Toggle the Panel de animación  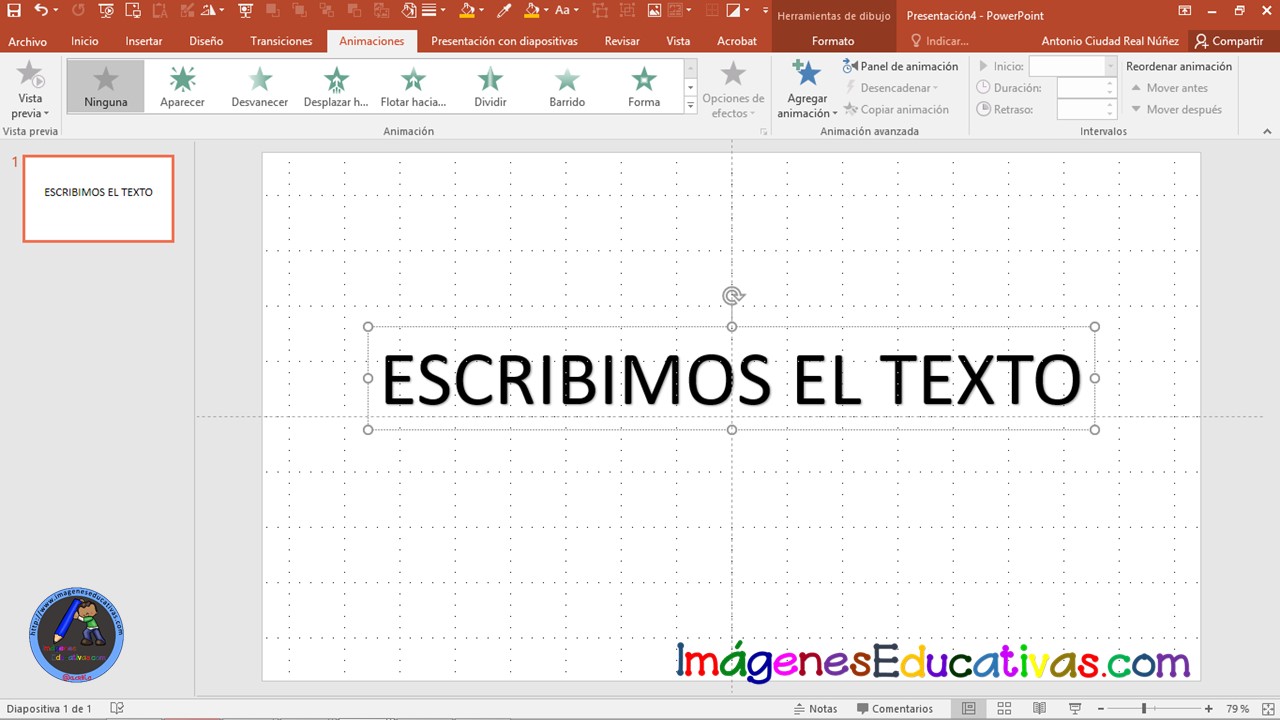(900, 66)
